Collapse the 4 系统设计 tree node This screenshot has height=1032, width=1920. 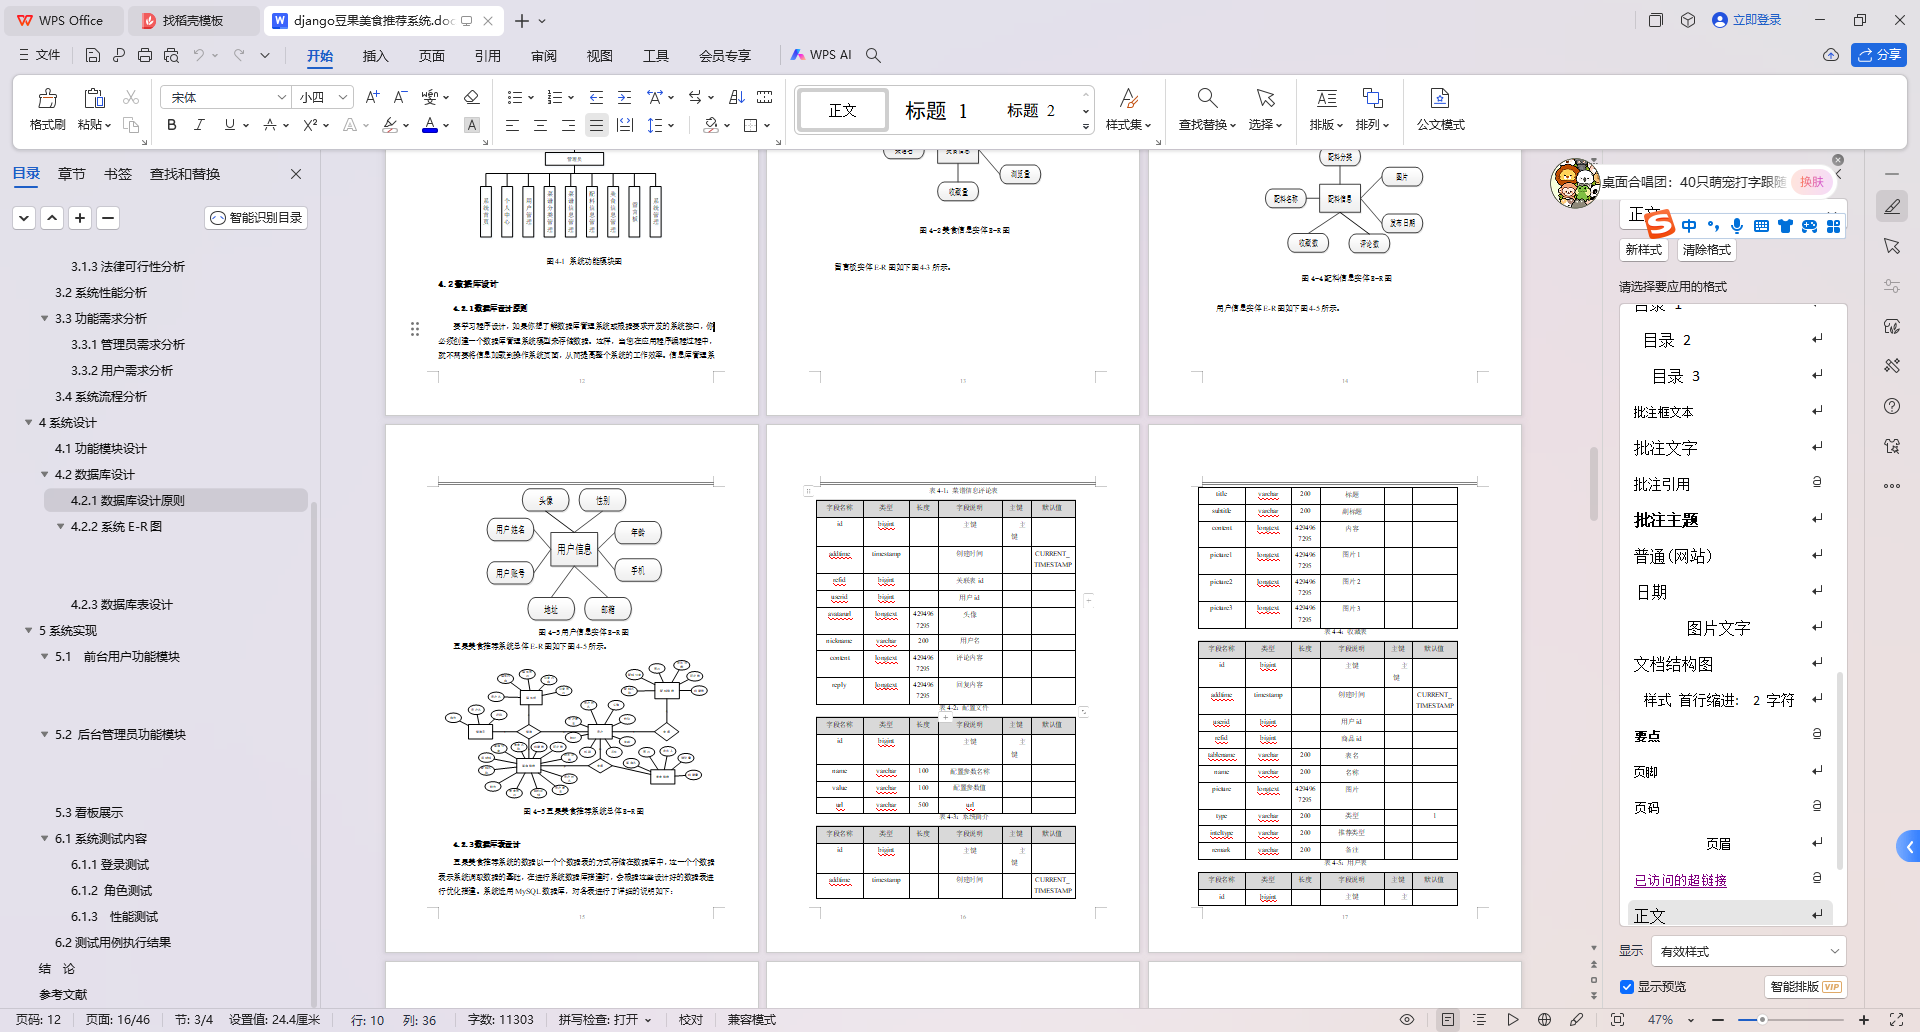pos(29,422)
